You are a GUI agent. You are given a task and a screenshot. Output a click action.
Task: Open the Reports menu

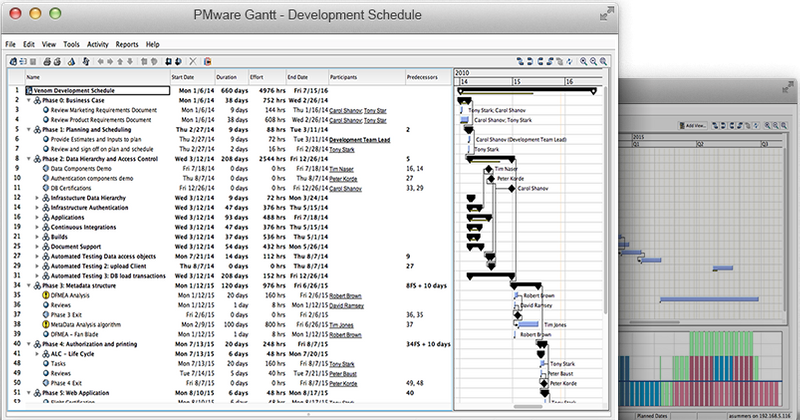pyautogui.click(x=127, y=44)
